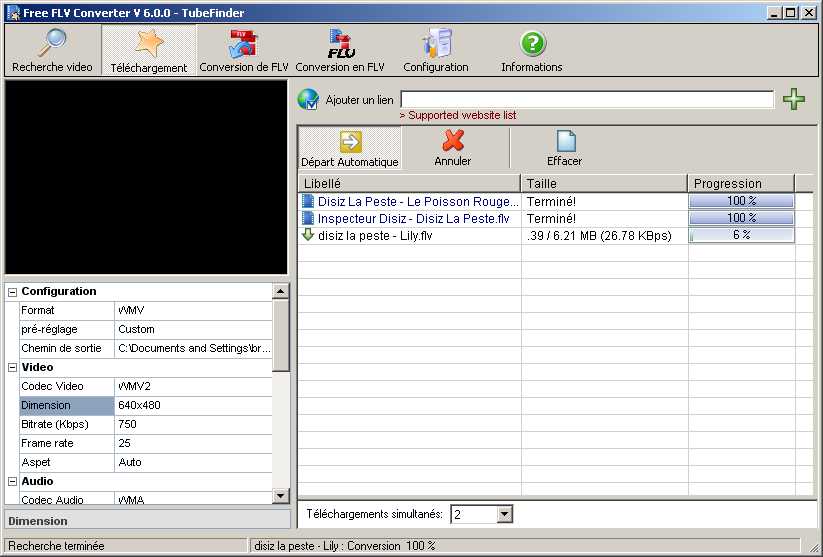Image resolution: width=823 pixels, height=557 pixels.
Task: Click the application icon in title bar
Action: [x=13, y=13]
